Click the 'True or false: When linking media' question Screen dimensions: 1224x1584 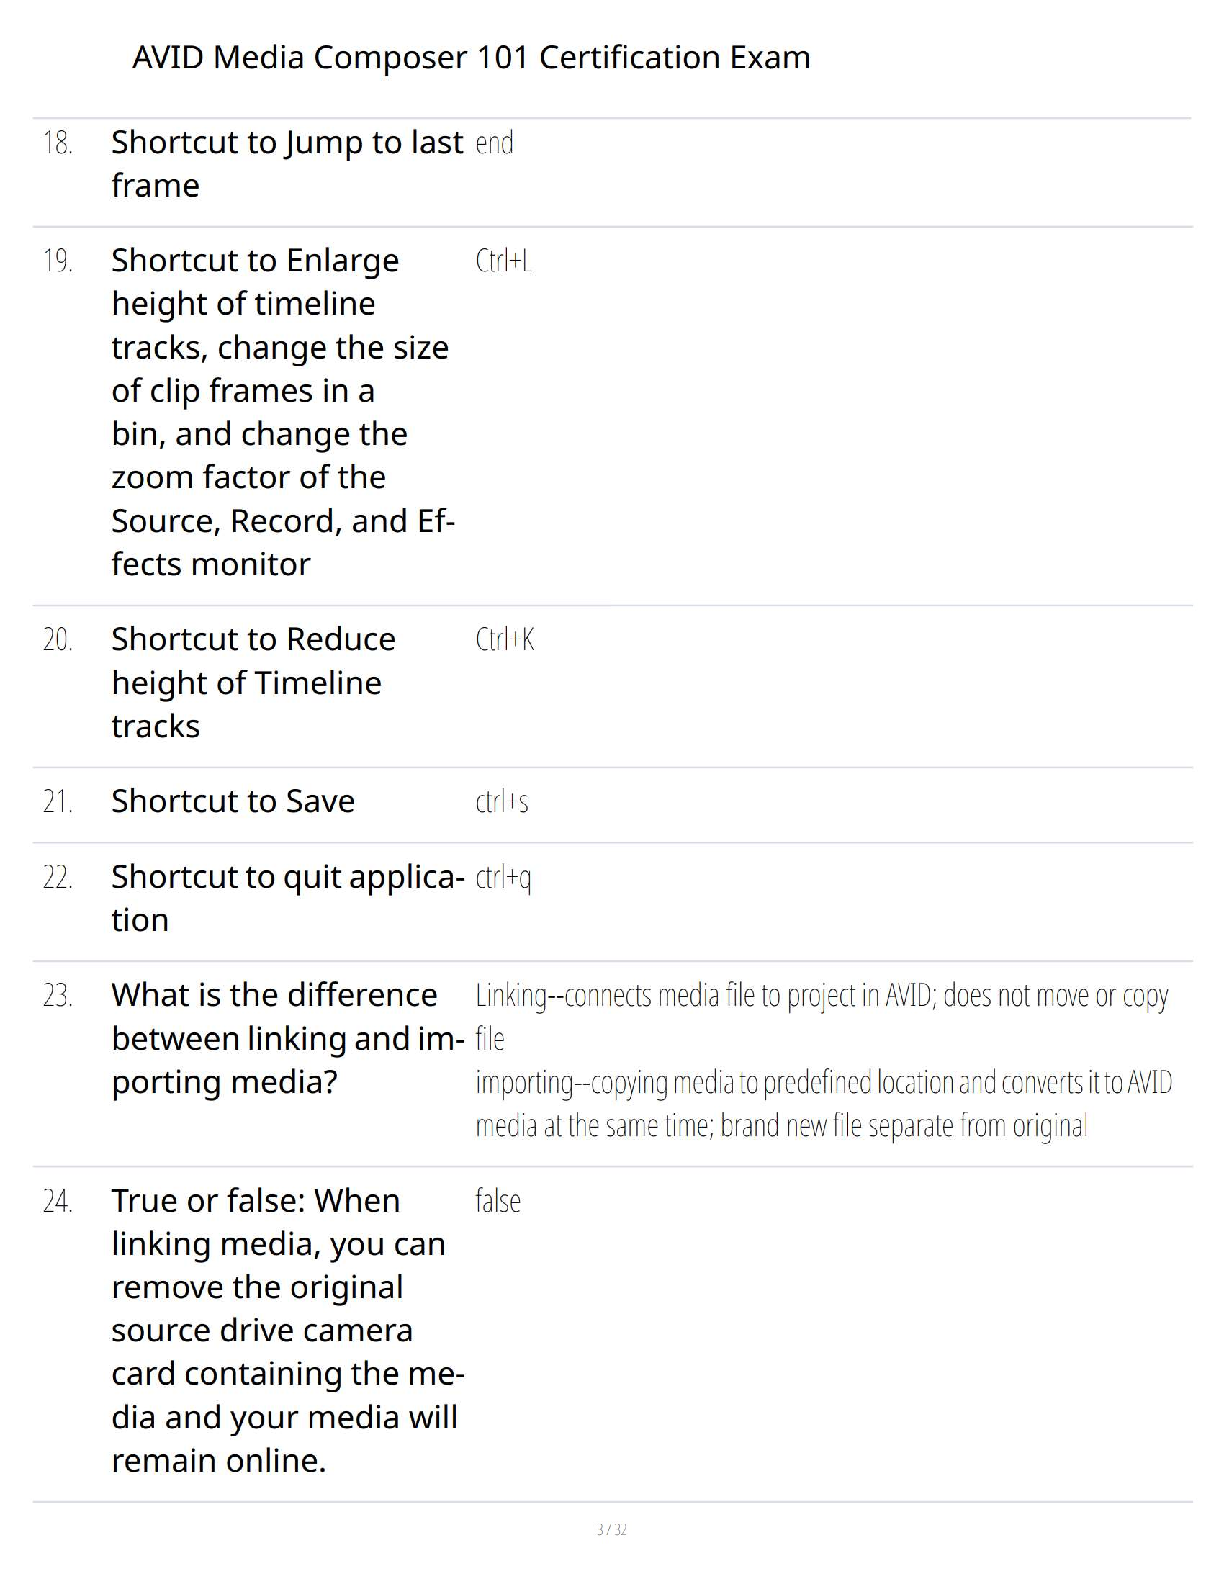tap(287, 1330)
